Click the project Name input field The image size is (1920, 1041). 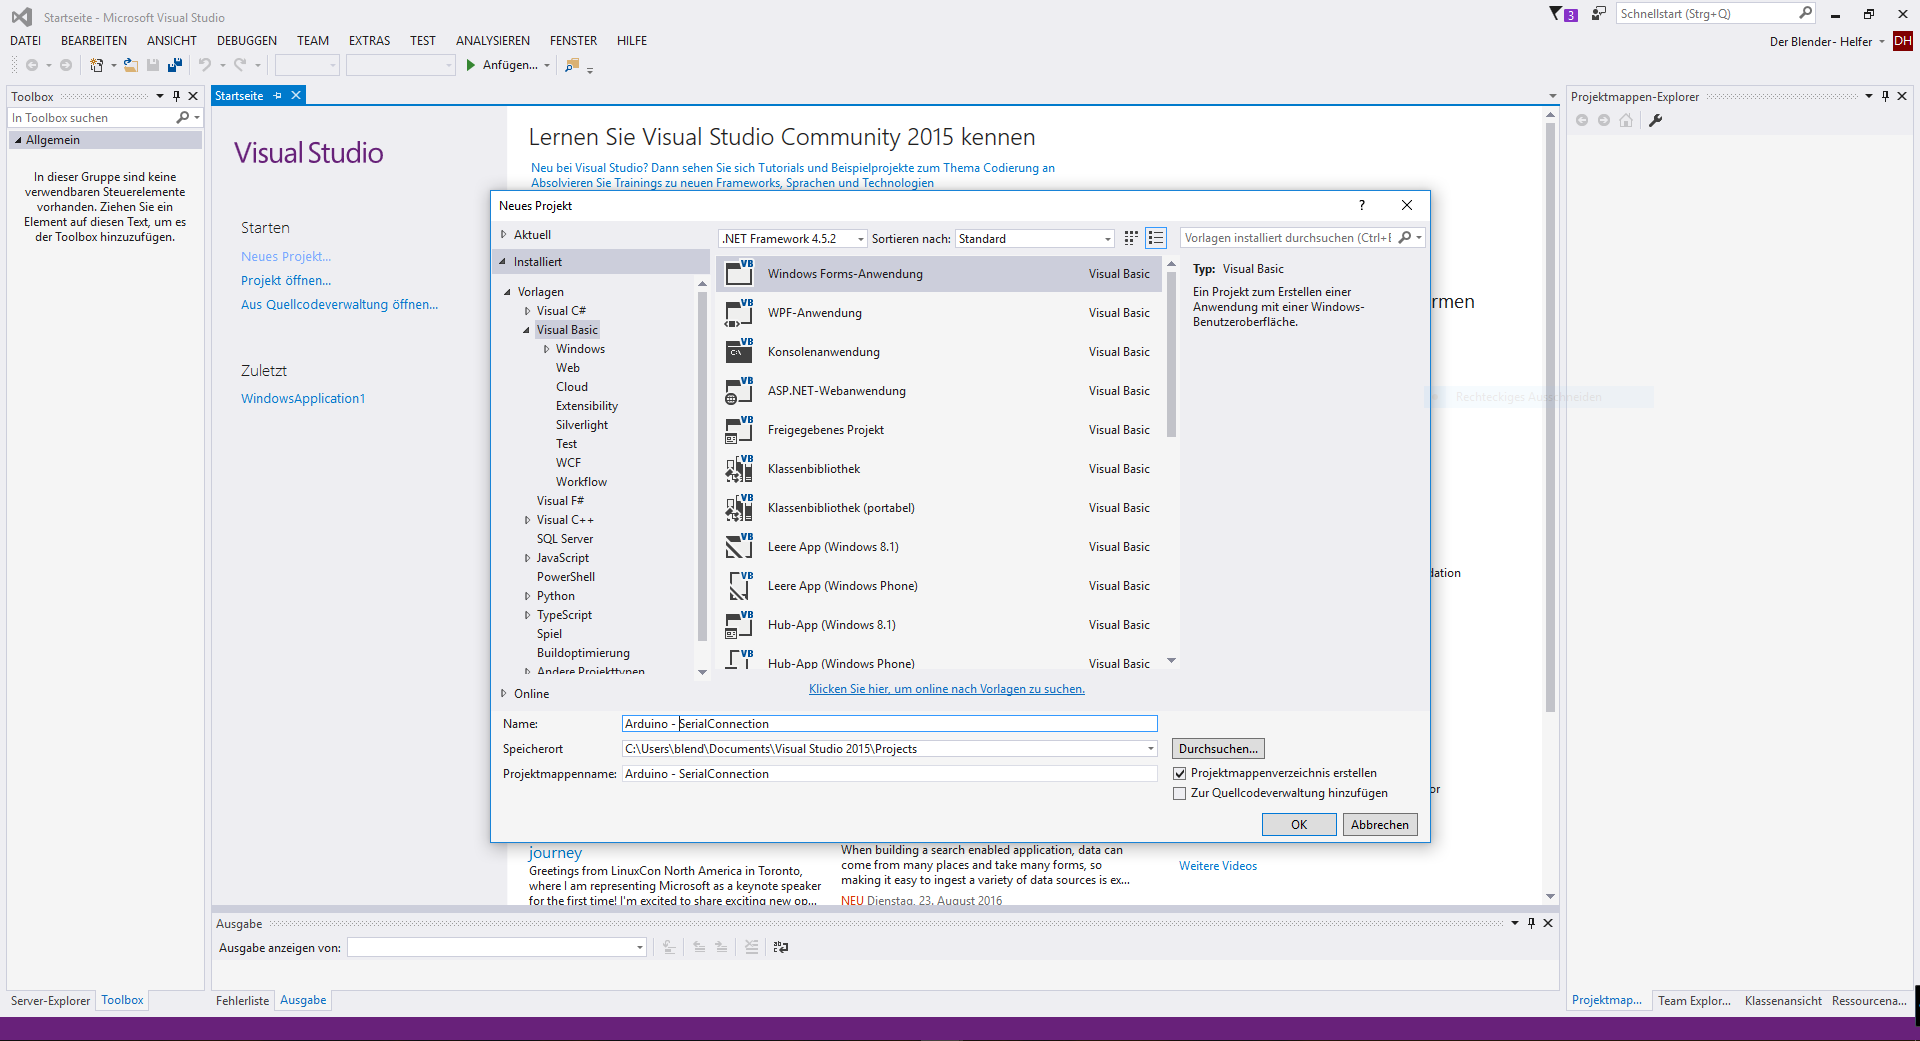coord(888,723)
